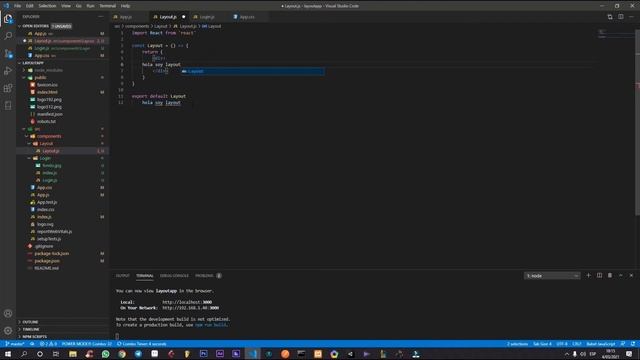Open Chrome from the taskbar
Image resolution: width=640 pixels, height=360 pixels.
(122, 354)
